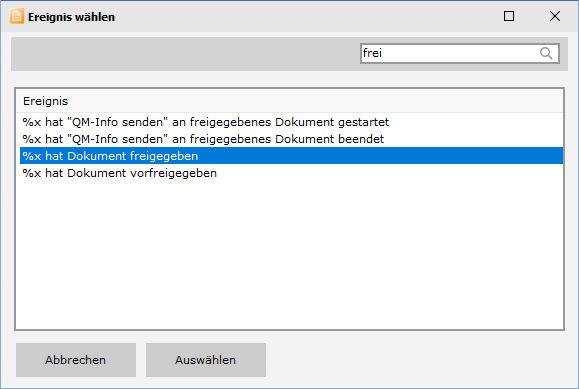Image resolution: width=579 pixels, height=389 pixels.
Task: Click the Abbrechen button
Action: (x=76, y=360)
